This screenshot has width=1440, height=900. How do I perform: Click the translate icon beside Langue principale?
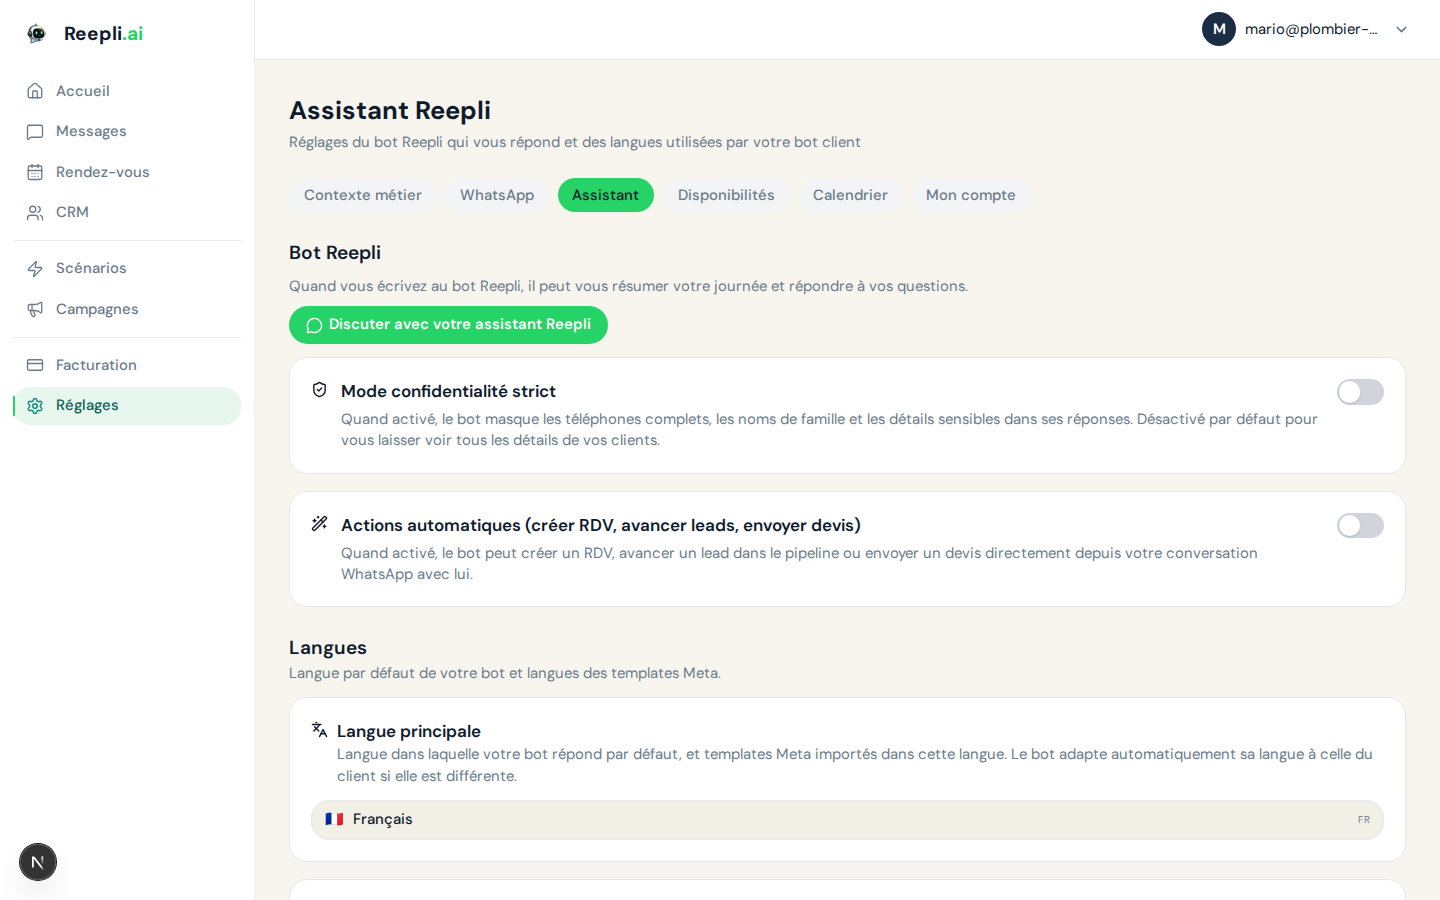pyautogui.click(x=320, y=730)
